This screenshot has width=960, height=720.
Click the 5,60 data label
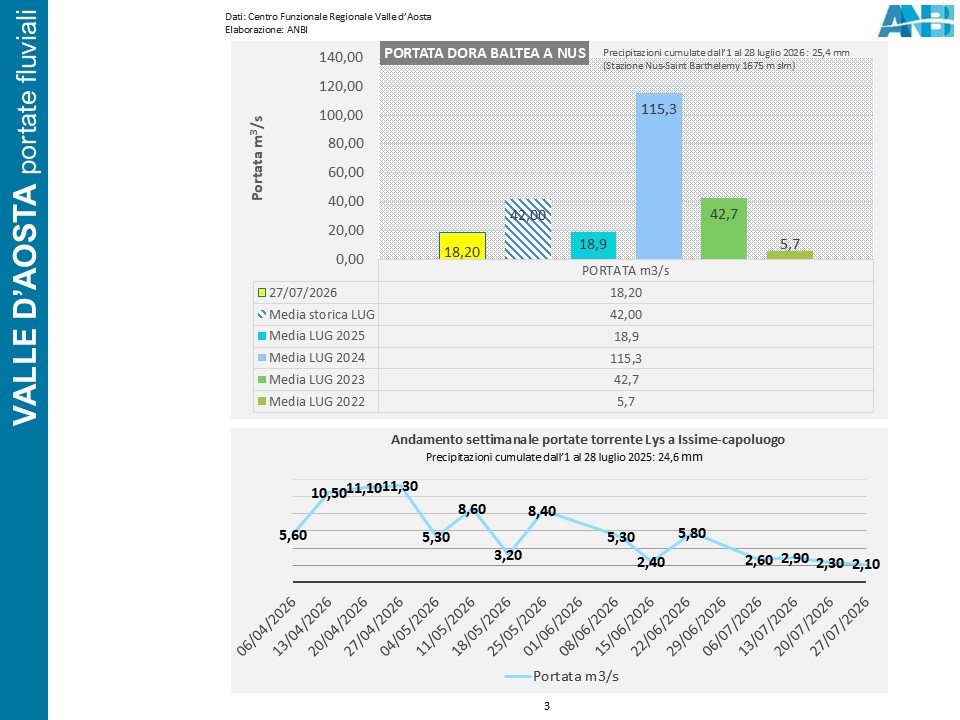[x=293, y=535]
